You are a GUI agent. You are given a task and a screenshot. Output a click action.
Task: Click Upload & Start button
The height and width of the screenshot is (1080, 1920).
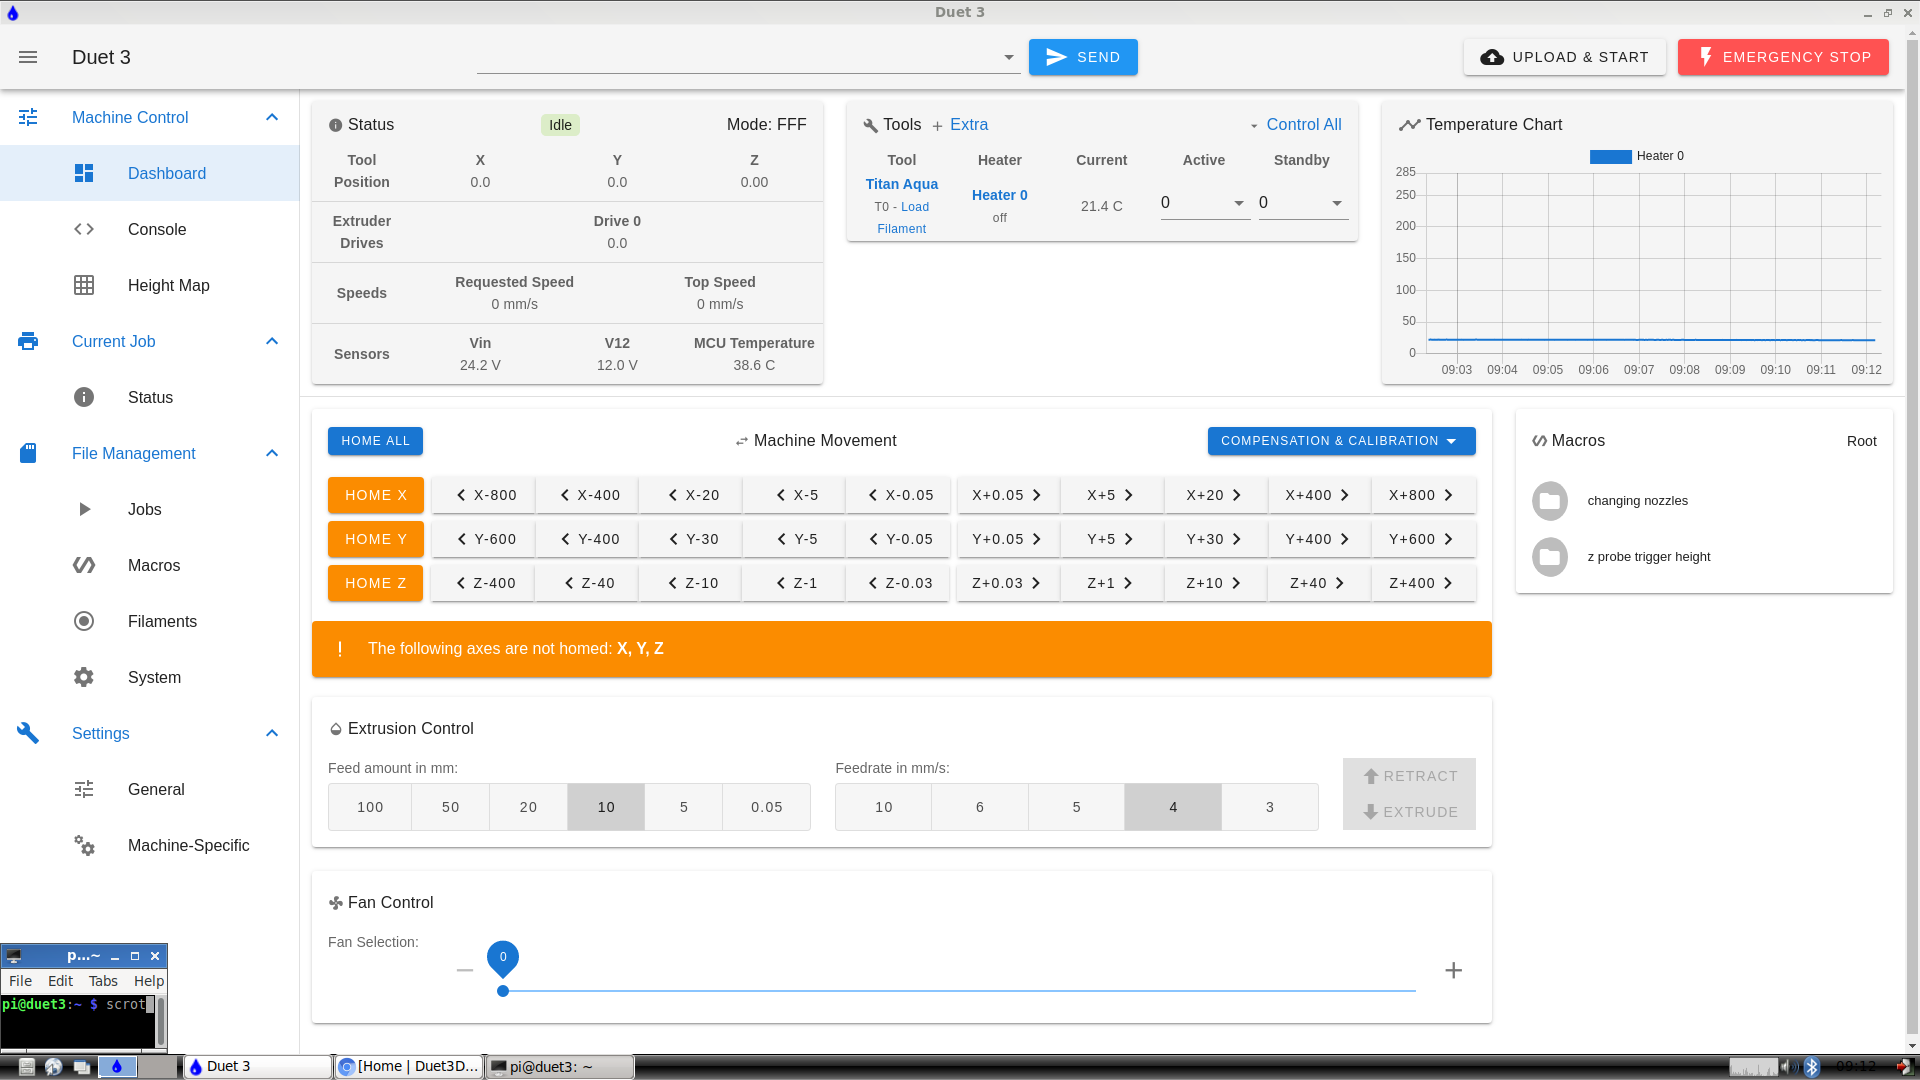(1565, 57)
